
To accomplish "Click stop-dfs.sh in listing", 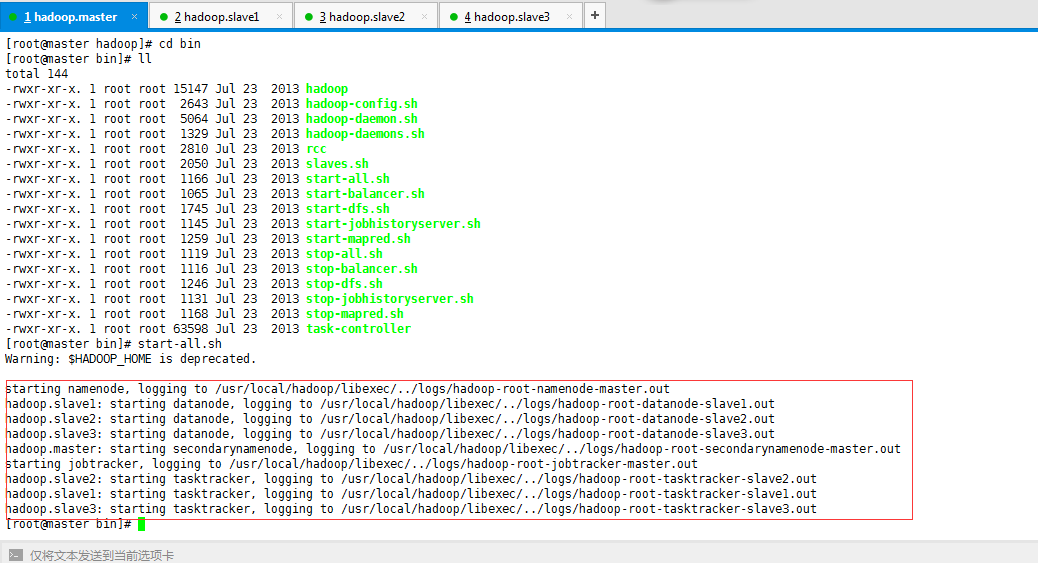I will pos(344,284).
